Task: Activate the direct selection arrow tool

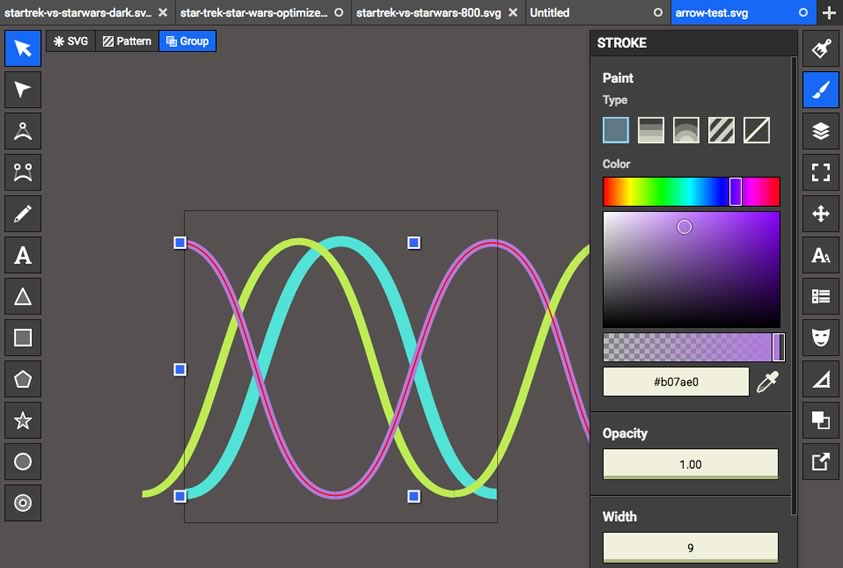Action: [23, 90]
